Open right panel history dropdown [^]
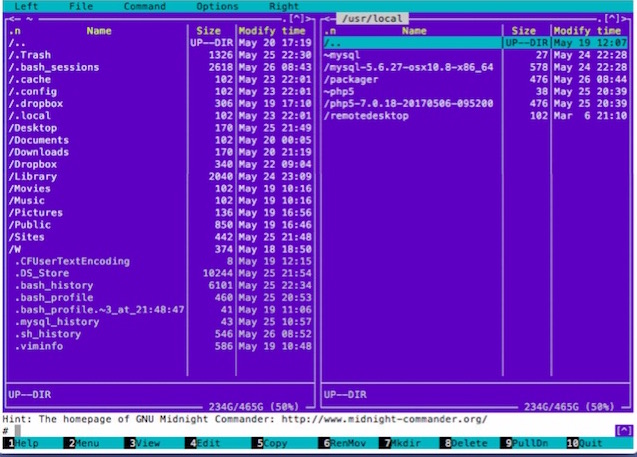 [612, 19]
